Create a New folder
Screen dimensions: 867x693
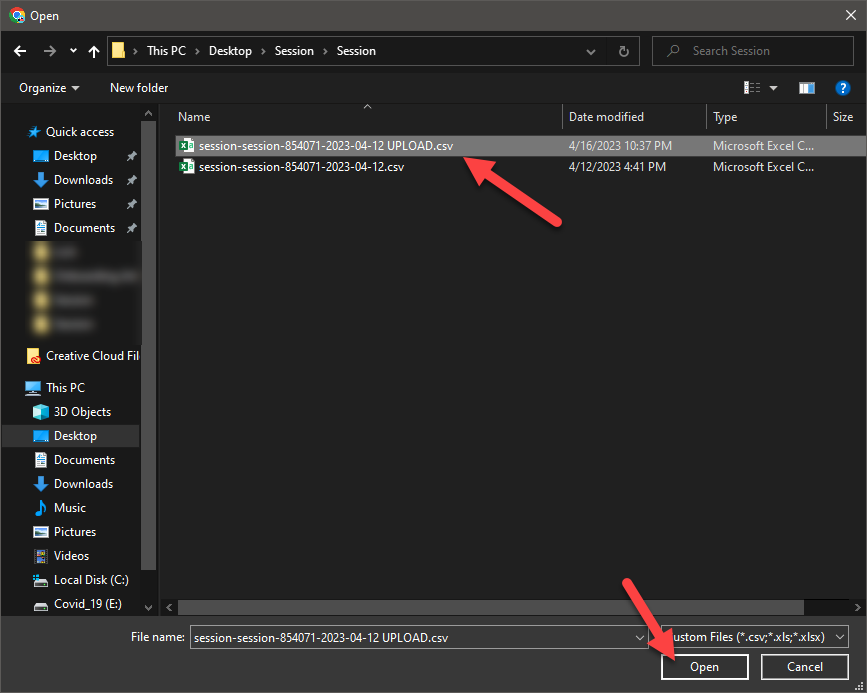tap(139, 88)
